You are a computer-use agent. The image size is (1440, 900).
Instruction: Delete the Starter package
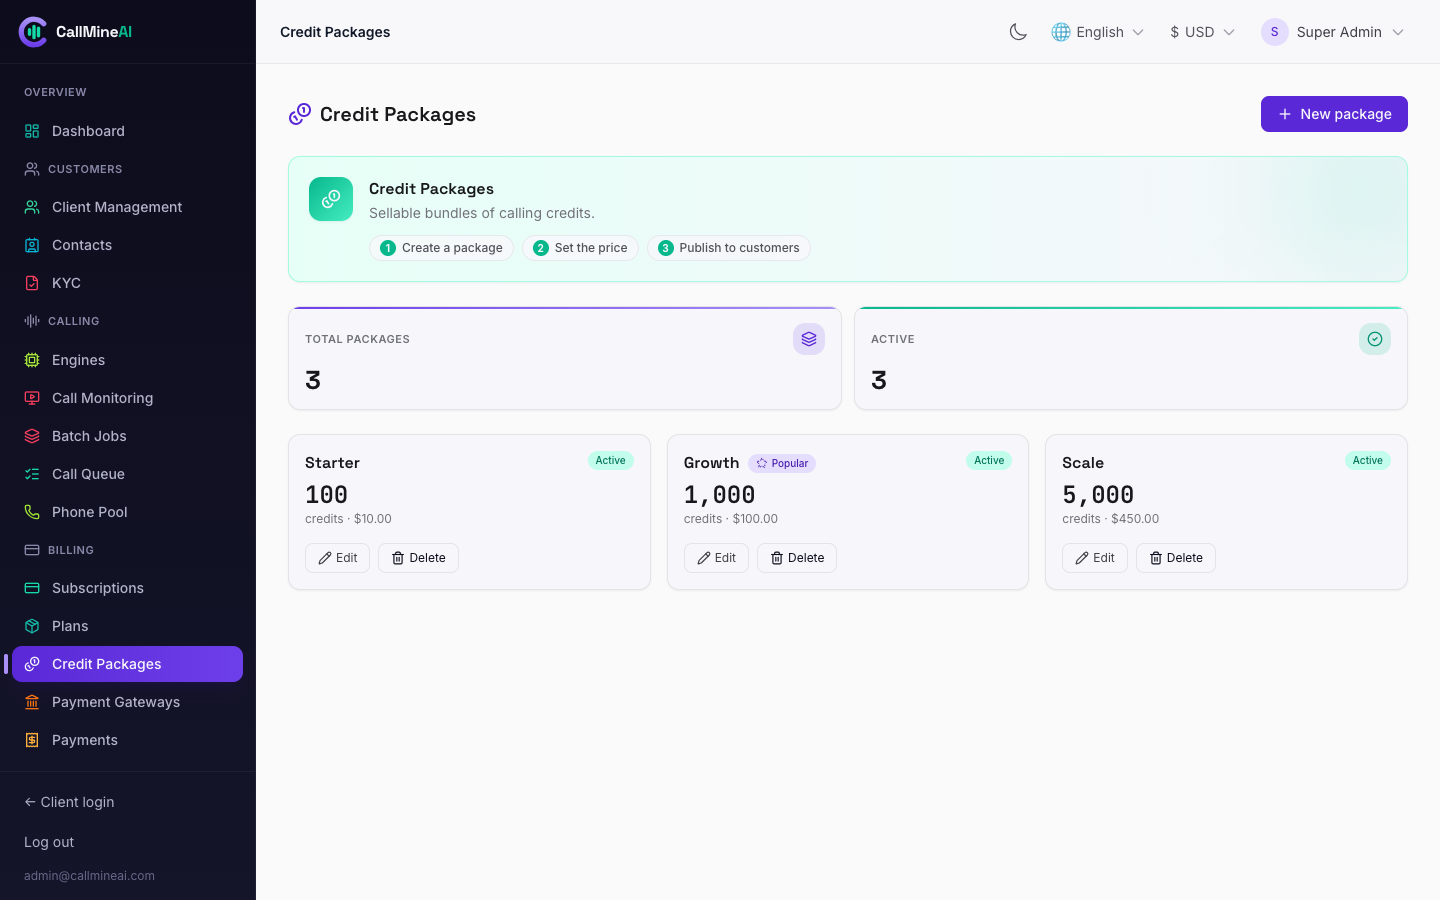[418, 558]
